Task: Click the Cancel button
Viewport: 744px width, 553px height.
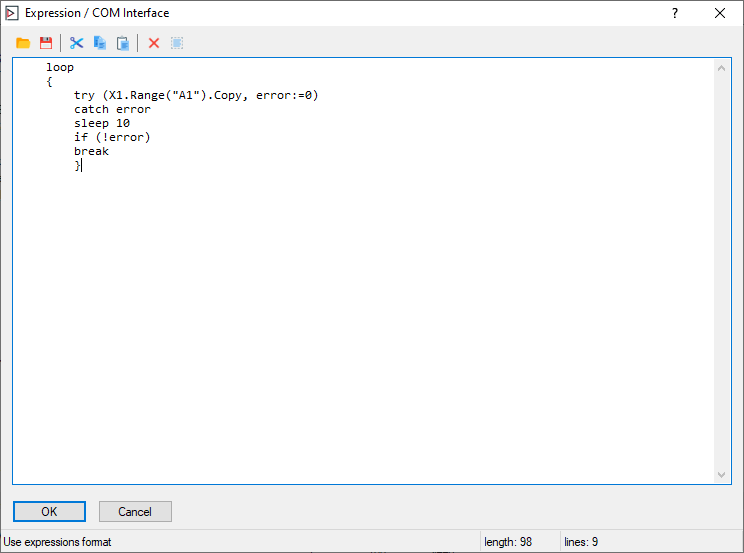Action: [x=135, y=512]
